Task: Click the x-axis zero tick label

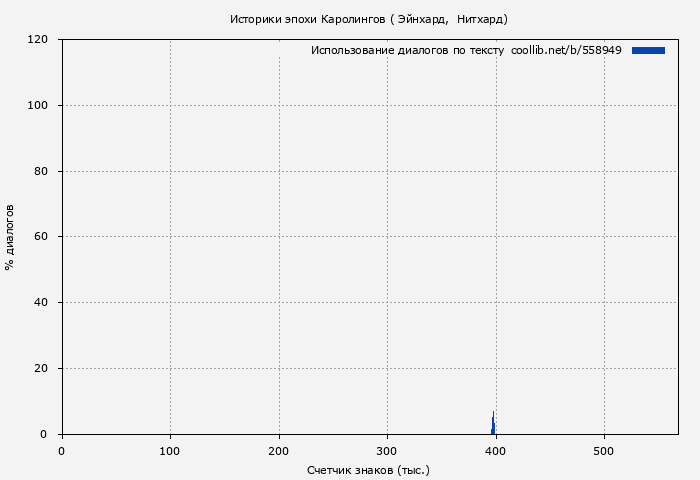Action: [x=62, y=451]
